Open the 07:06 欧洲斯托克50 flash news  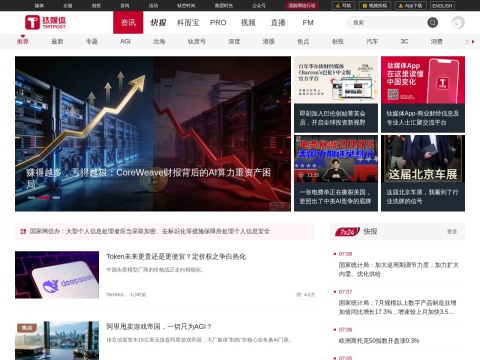pos(379,341)
